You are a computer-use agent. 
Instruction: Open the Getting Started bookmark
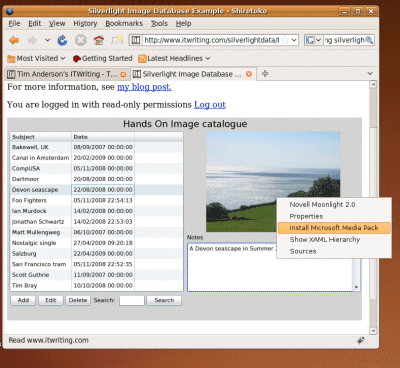[x=102, y=58]
